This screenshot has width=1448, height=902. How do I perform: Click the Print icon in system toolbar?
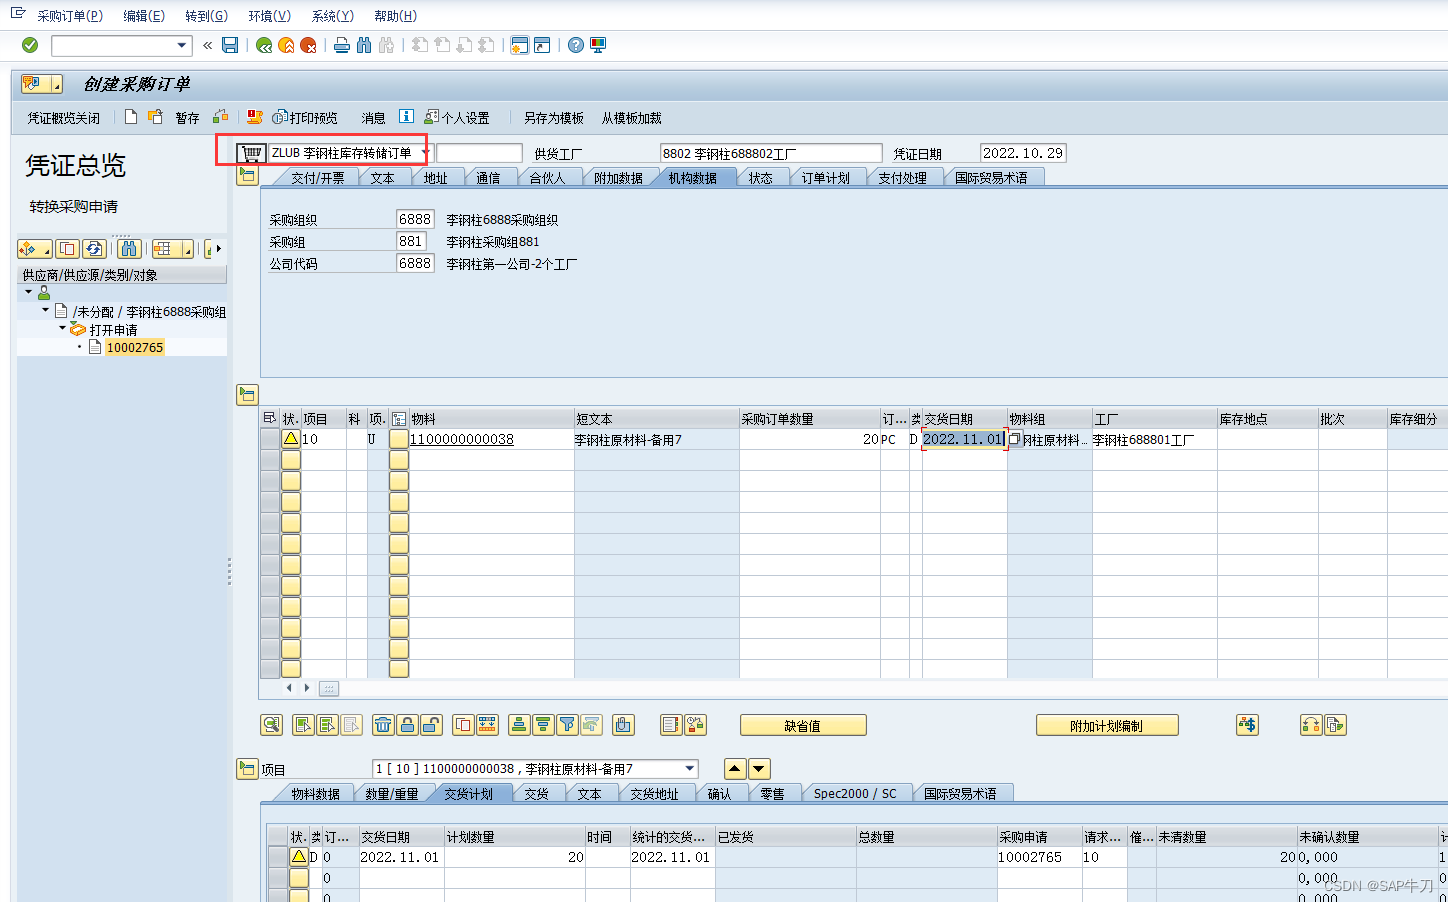pyautogui.click(x=342, y=45)
